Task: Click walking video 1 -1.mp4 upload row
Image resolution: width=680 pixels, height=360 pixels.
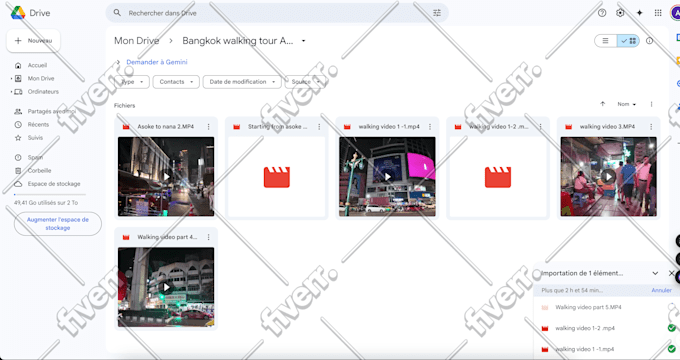Action: point(607,349)
